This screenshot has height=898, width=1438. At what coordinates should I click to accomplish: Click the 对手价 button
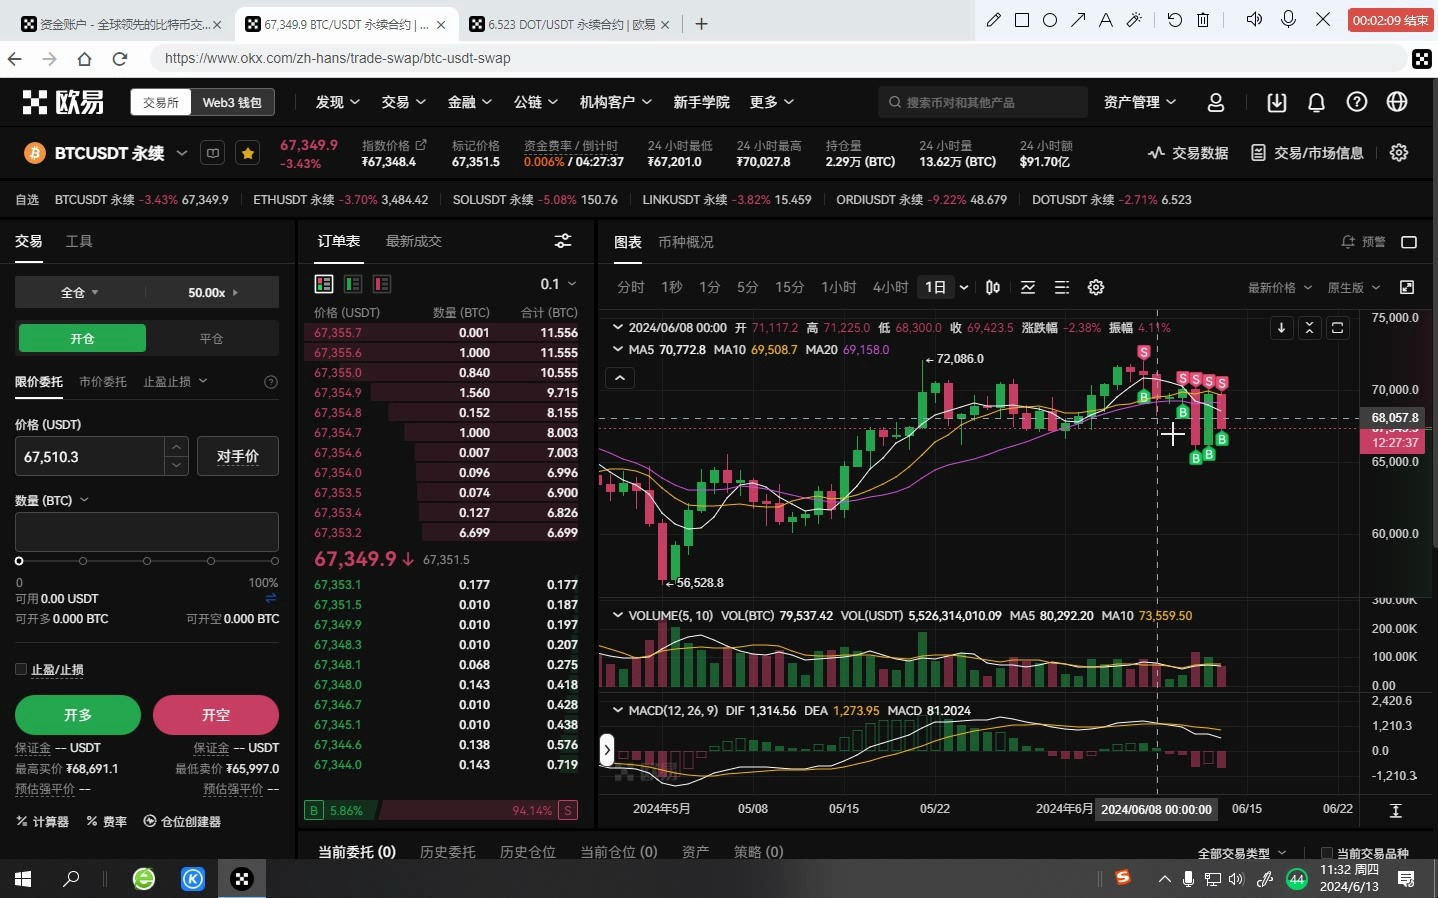point(238,456)
